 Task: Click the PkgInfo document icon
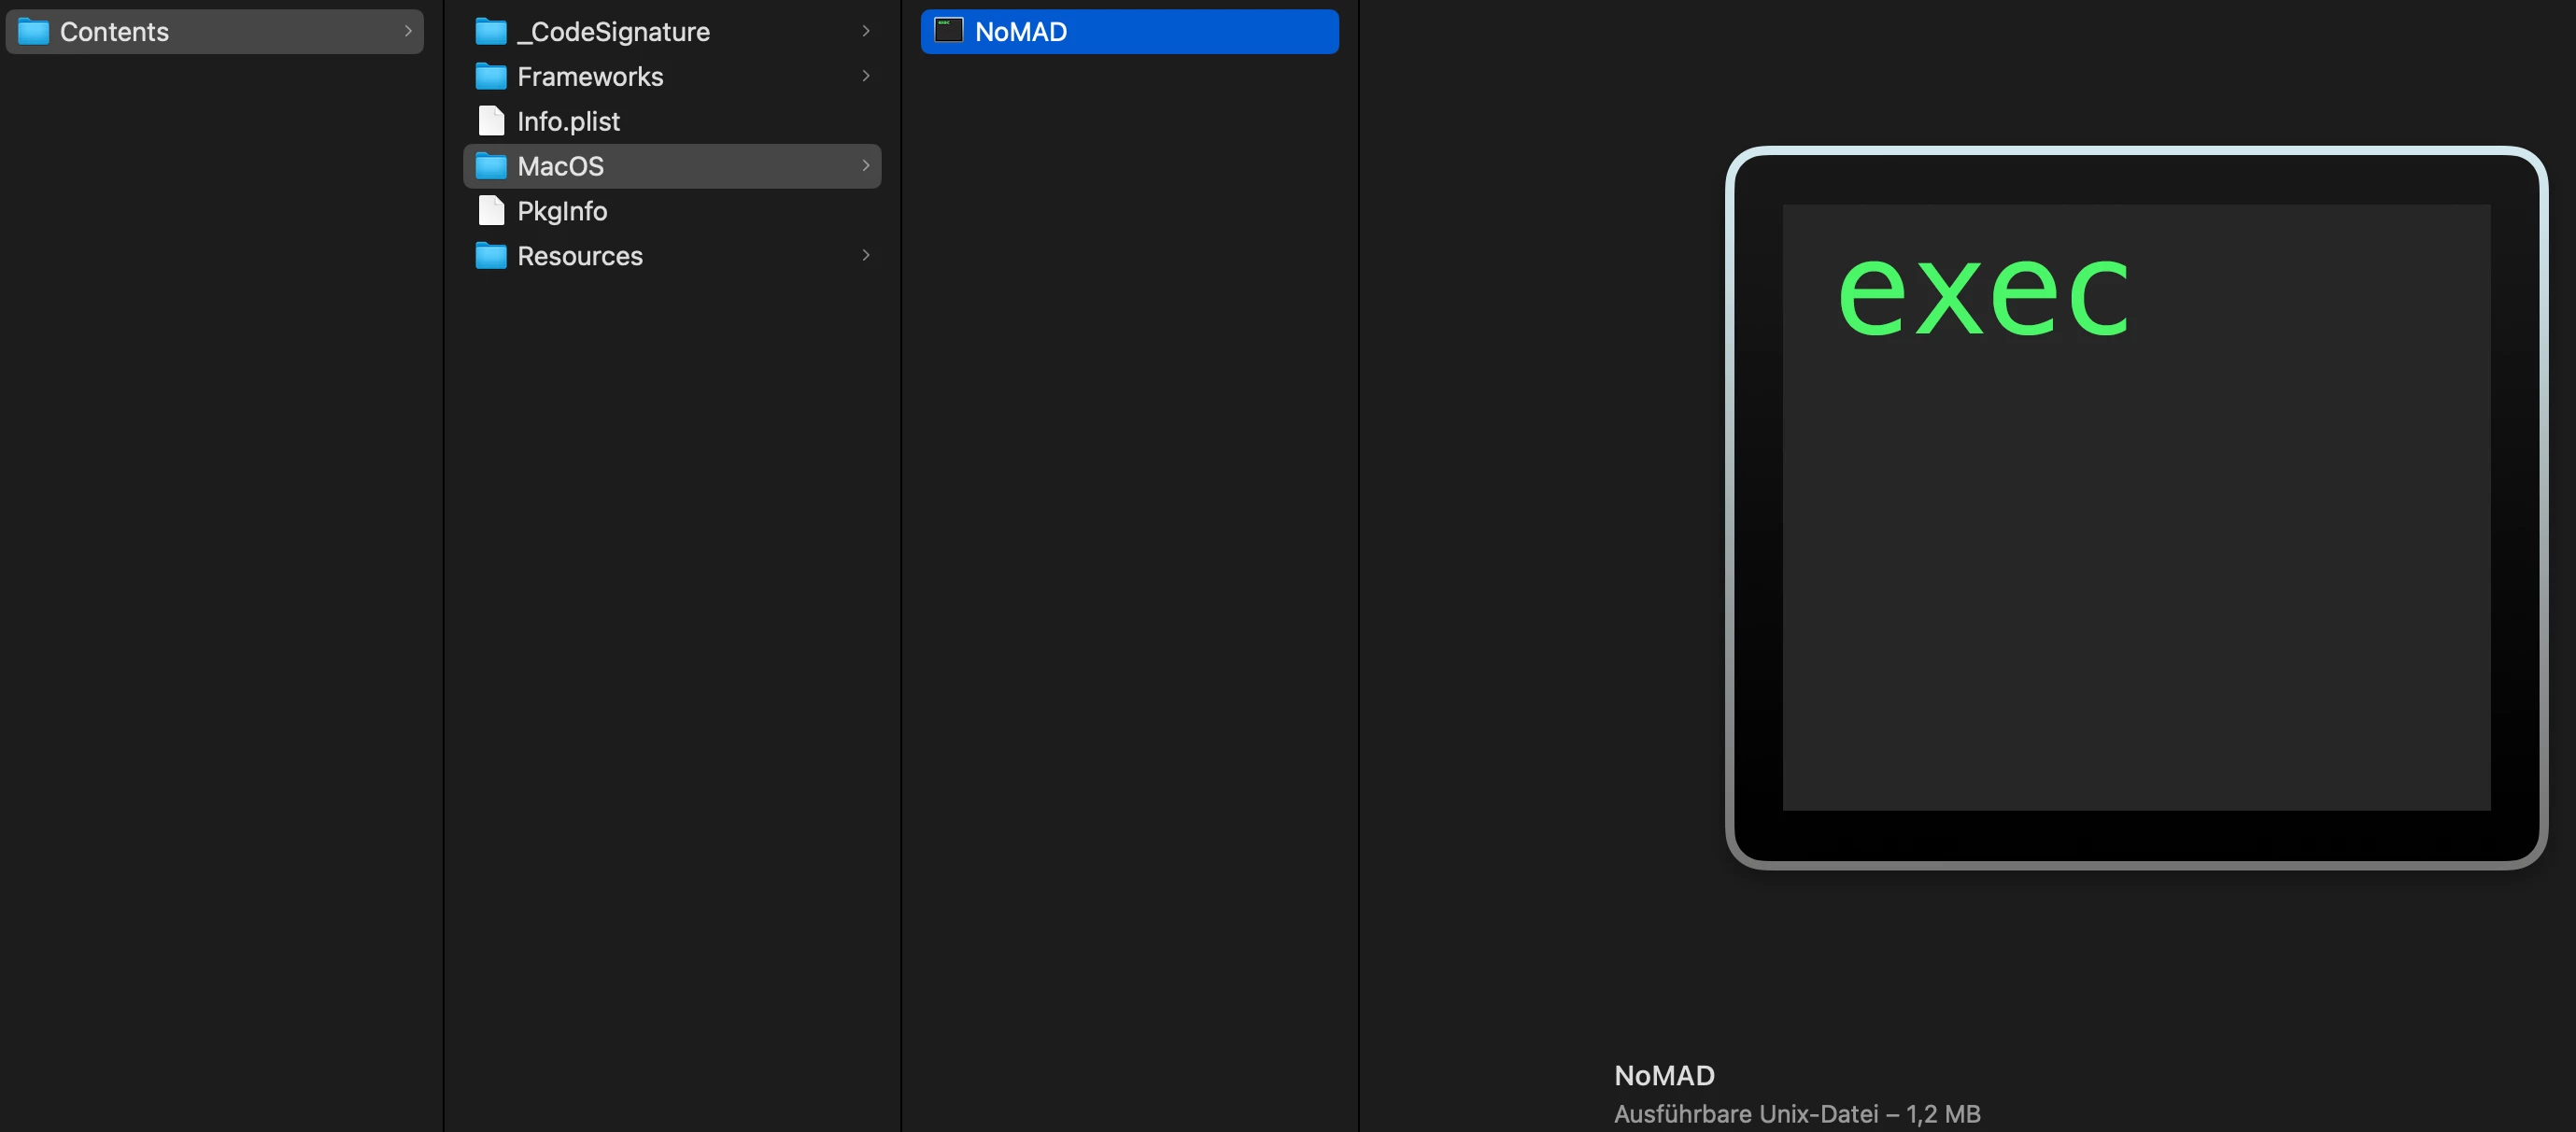pos(491,211)
